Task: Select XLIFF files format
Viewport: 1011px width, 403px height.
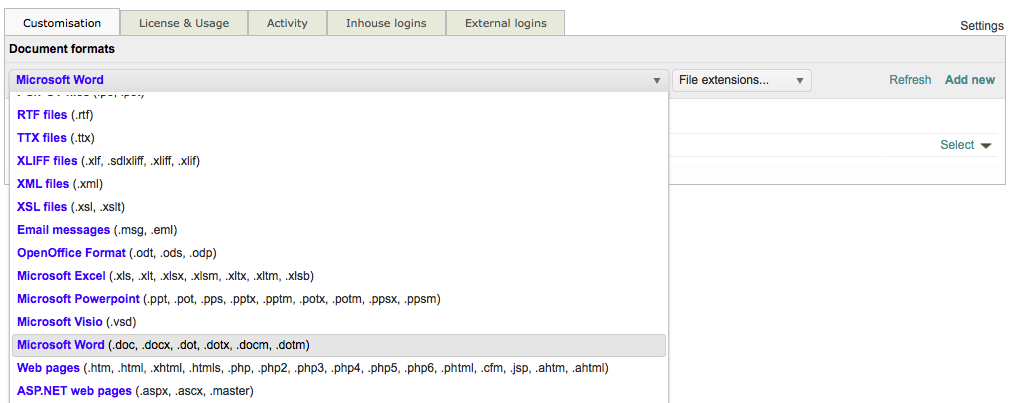Action: click(x=115, y=161)
